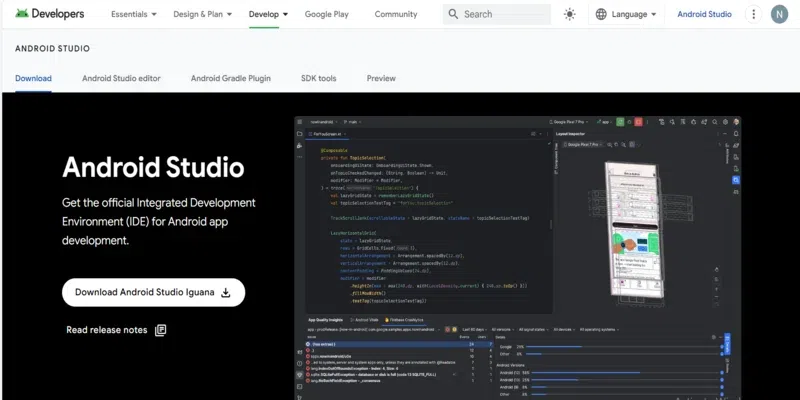Open the Community nav item
The image size is (800, 400).
pos(396,14)
